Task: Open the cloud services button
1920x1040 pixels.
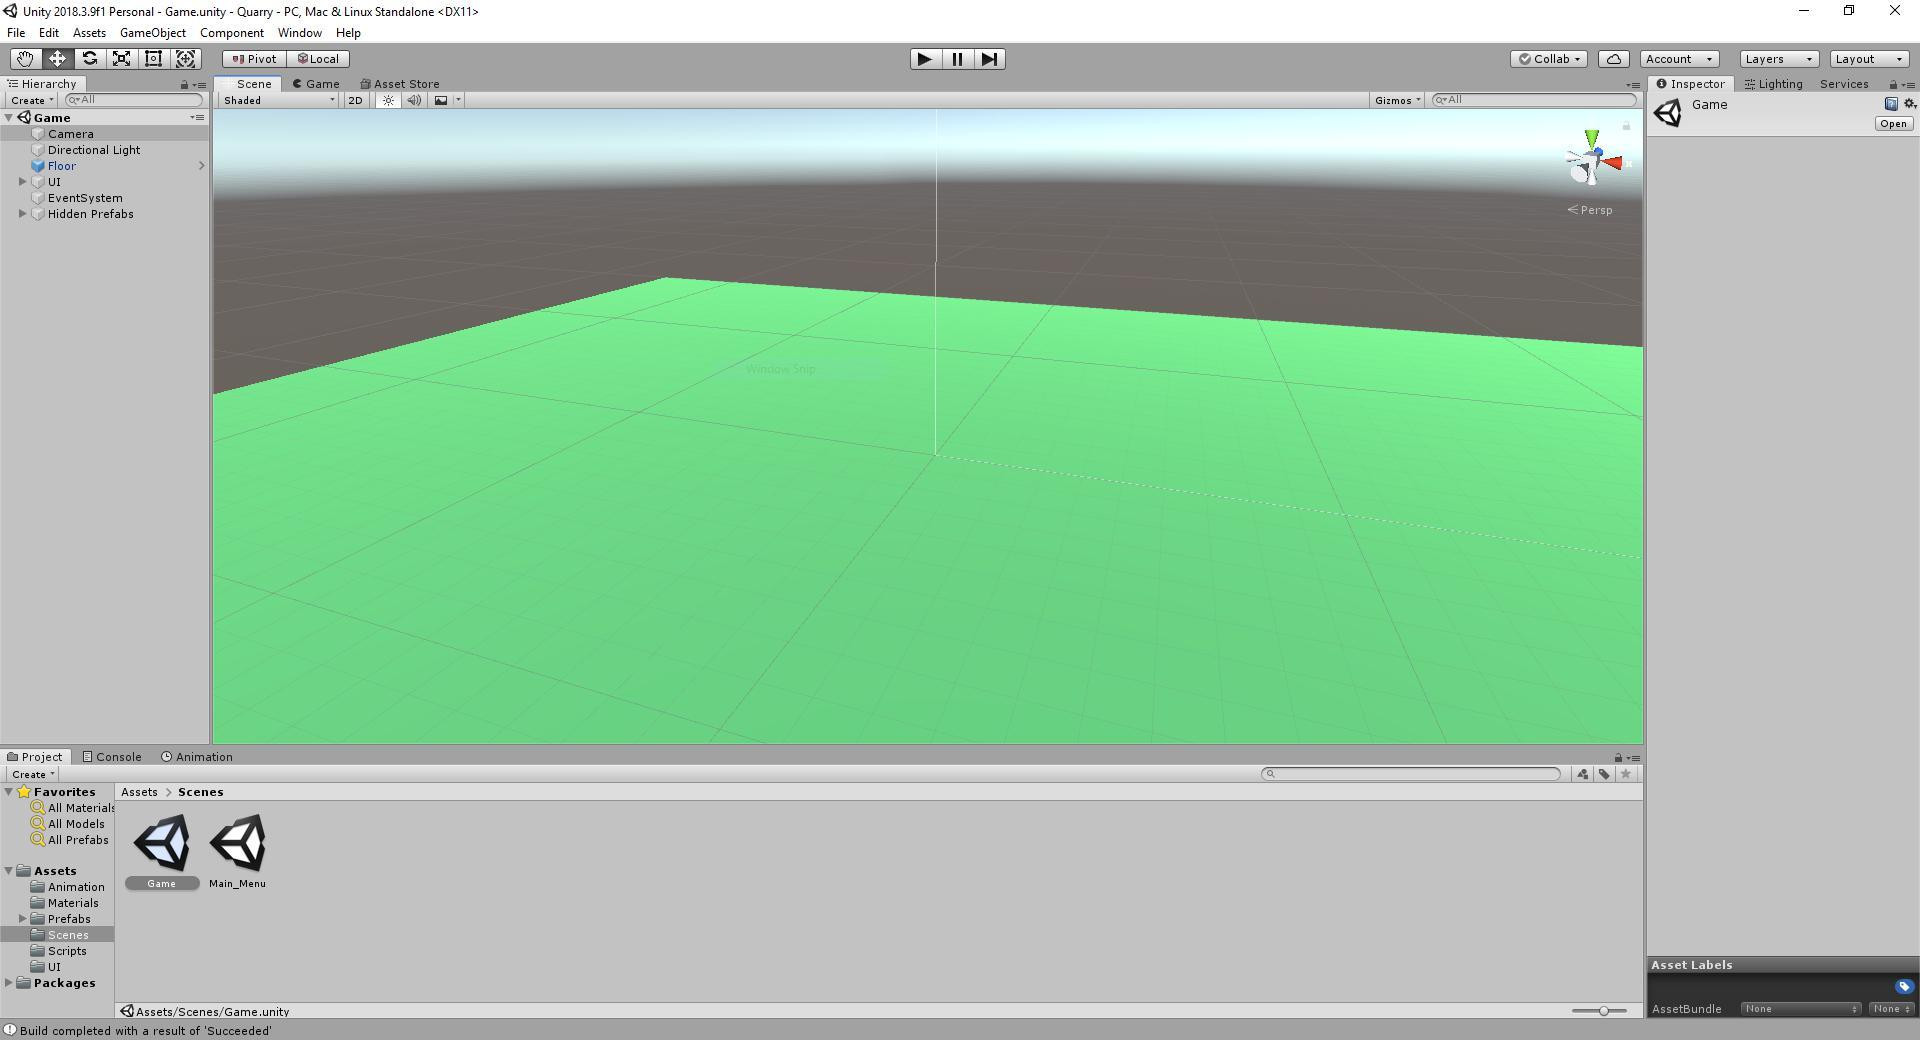Action: tap(1614, 59)
